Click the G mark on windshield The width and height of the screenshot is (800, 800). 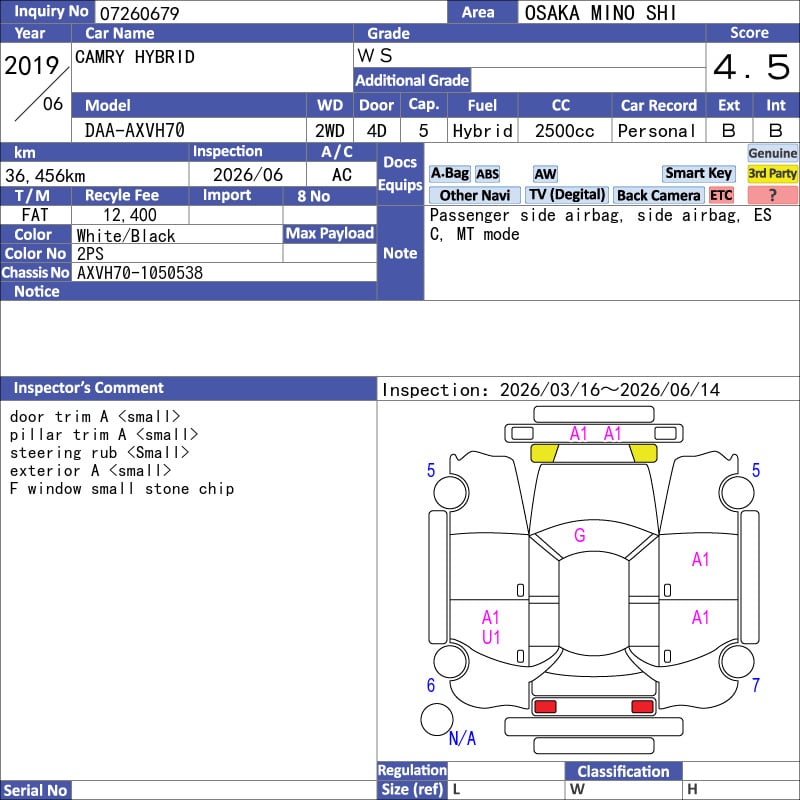(579, 535)
